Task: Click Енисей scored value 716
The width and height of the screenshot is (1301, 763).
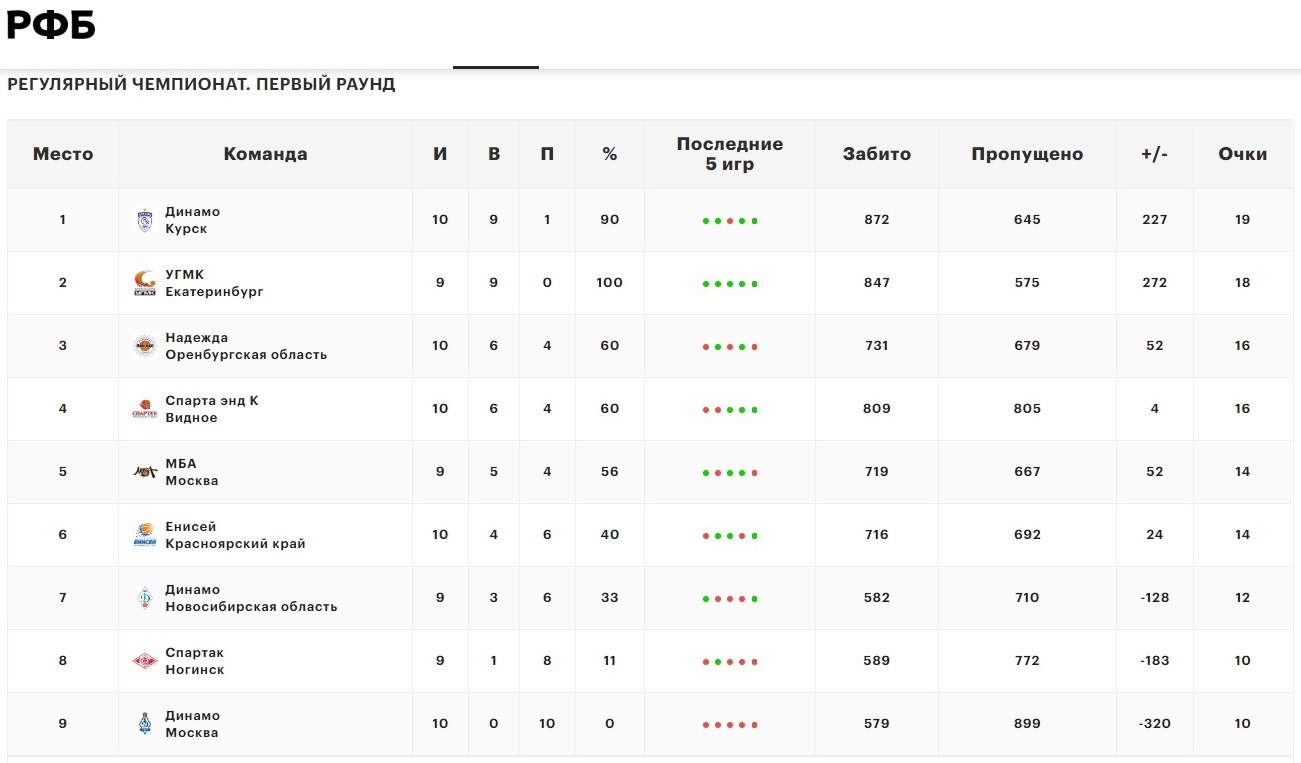Action: pyautogui.click(x=877, y=535)
